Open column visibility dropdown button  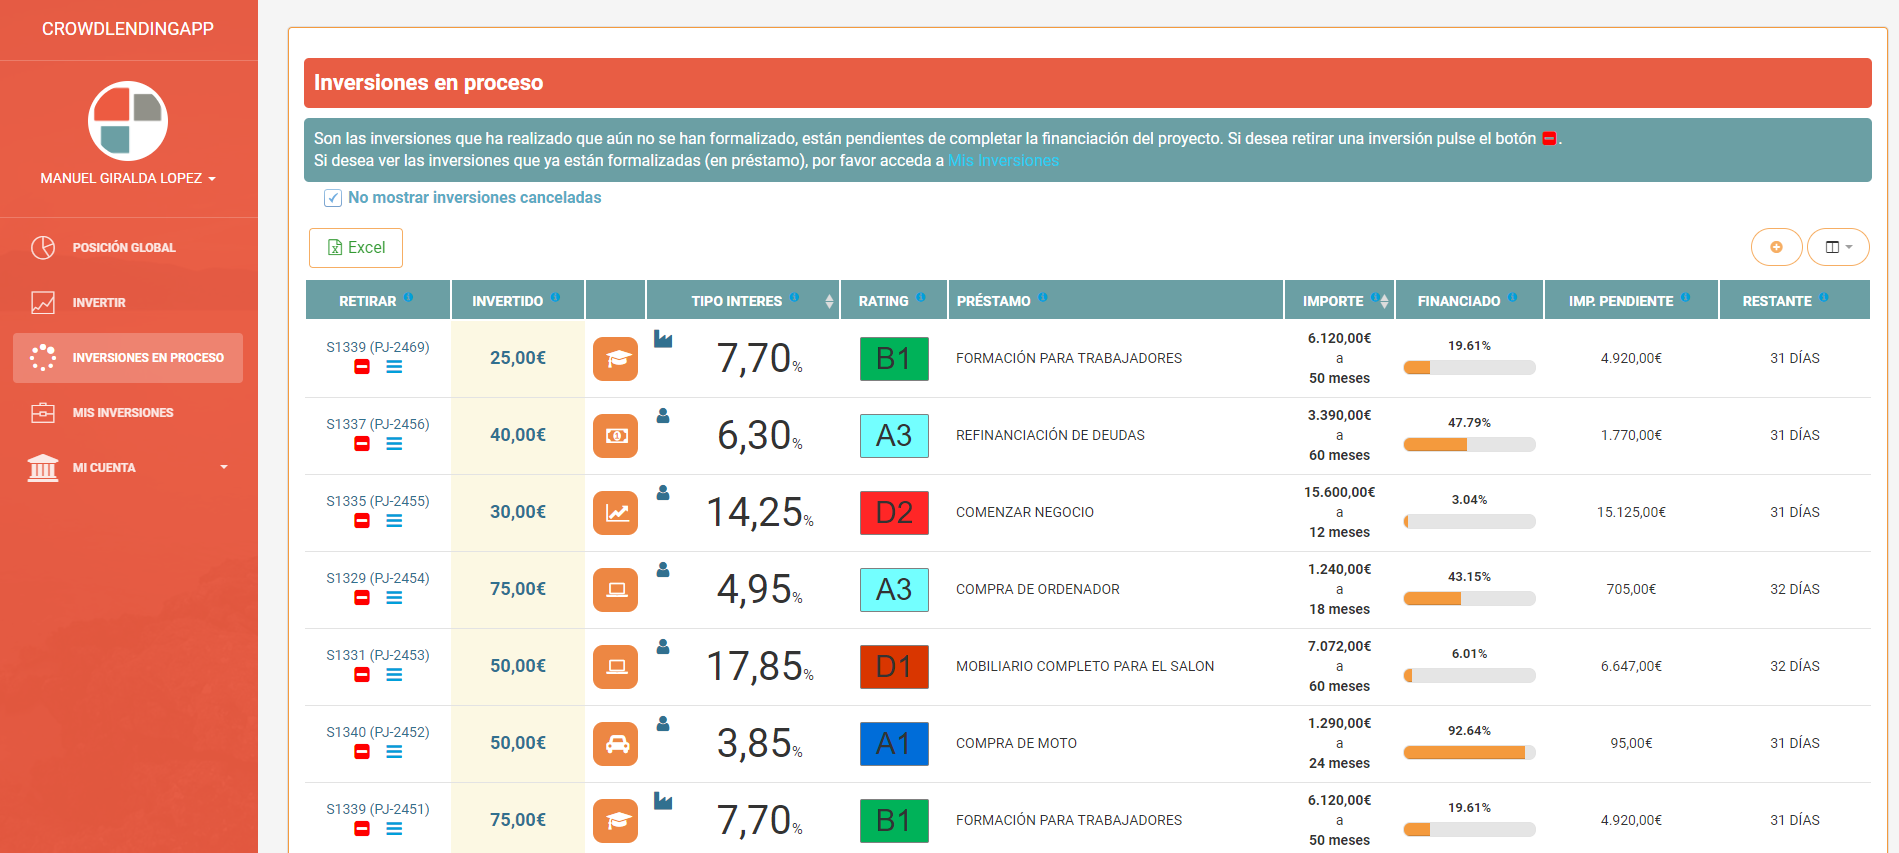click(x=1838, y=247)
